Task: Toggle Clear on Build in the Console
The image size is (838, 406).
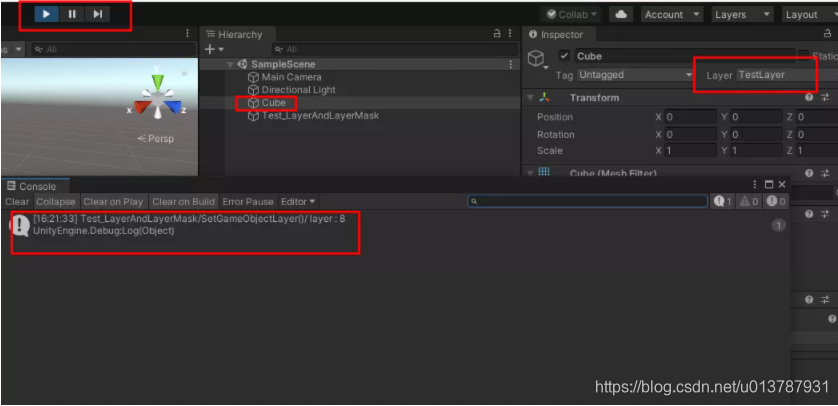Action: (x=183, y=201)
